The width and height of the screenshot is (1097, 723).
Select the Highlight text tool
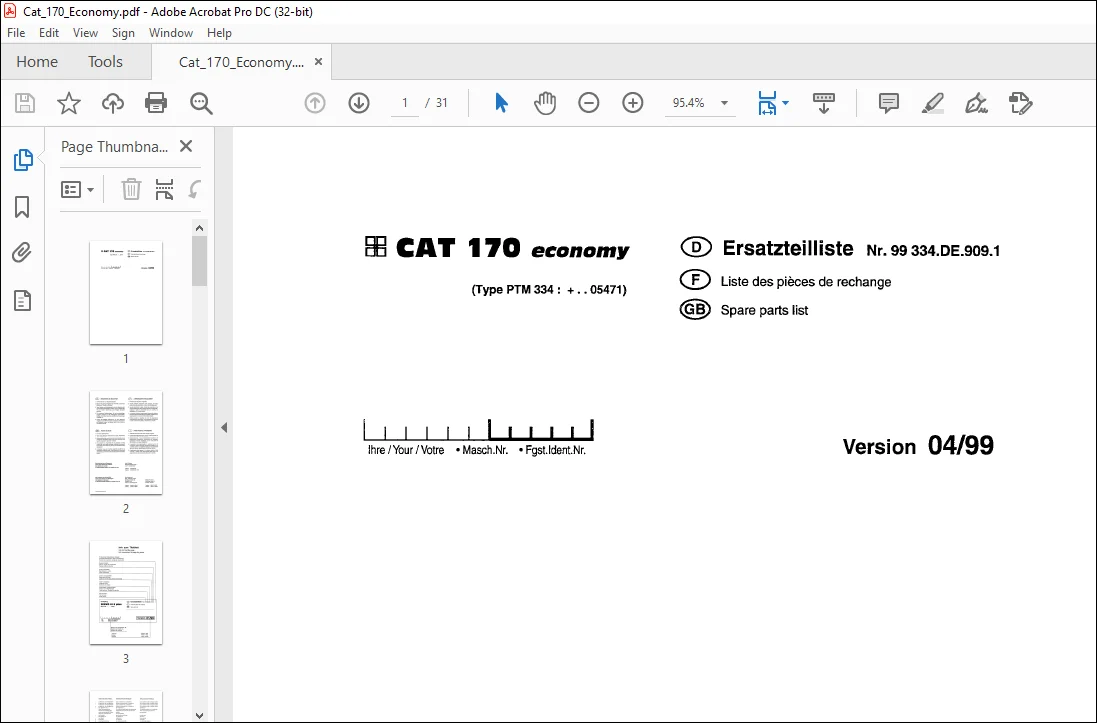pos(933,103)
